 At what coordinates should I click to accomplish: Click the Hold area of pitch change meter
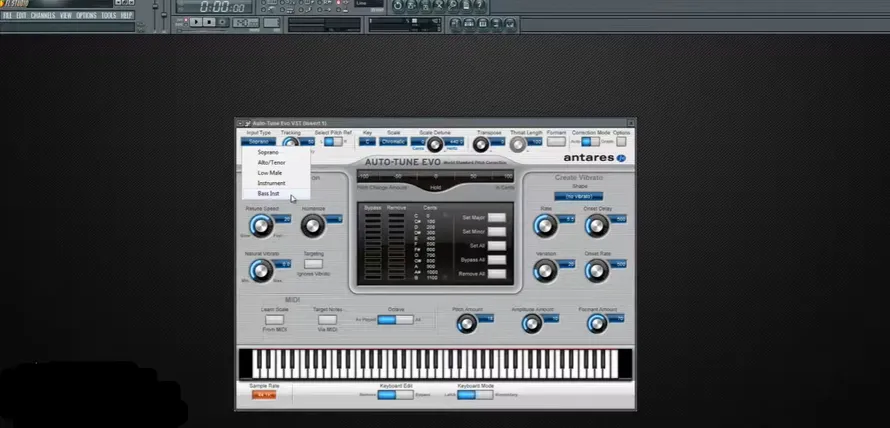pos(435,187)
